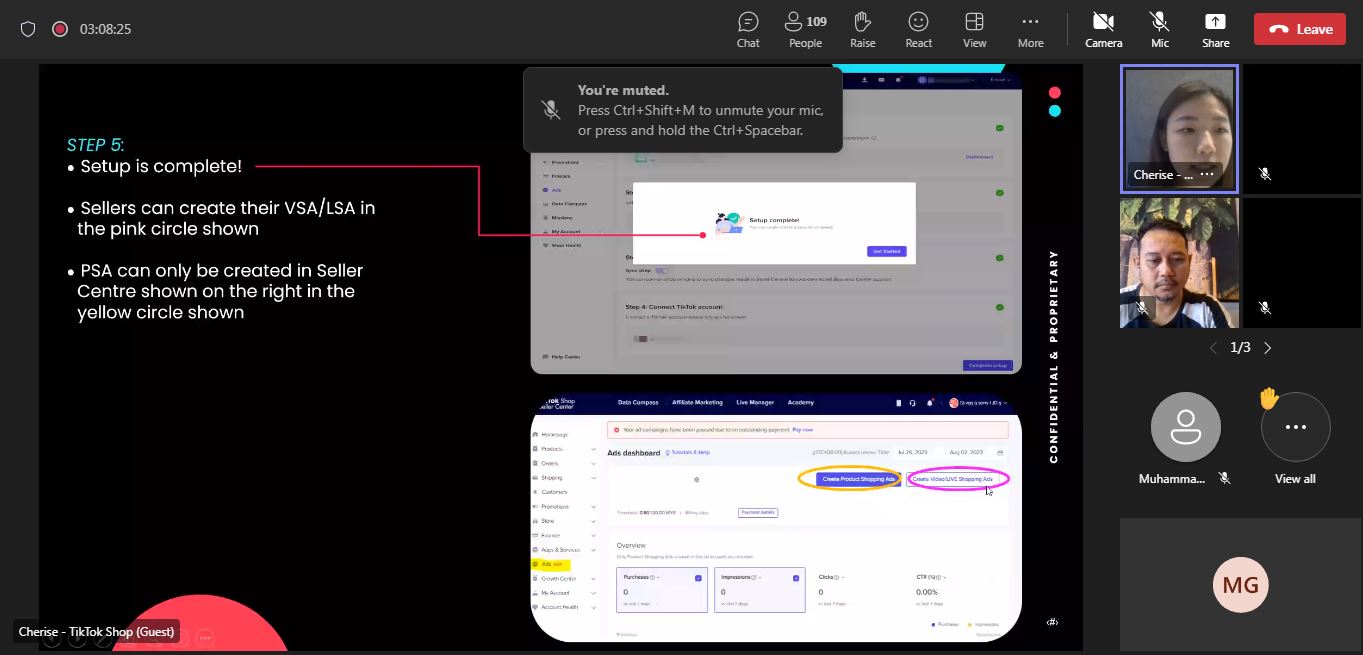Click the Seller Center notification bell
1363x655 pixels.
[929, 403]
